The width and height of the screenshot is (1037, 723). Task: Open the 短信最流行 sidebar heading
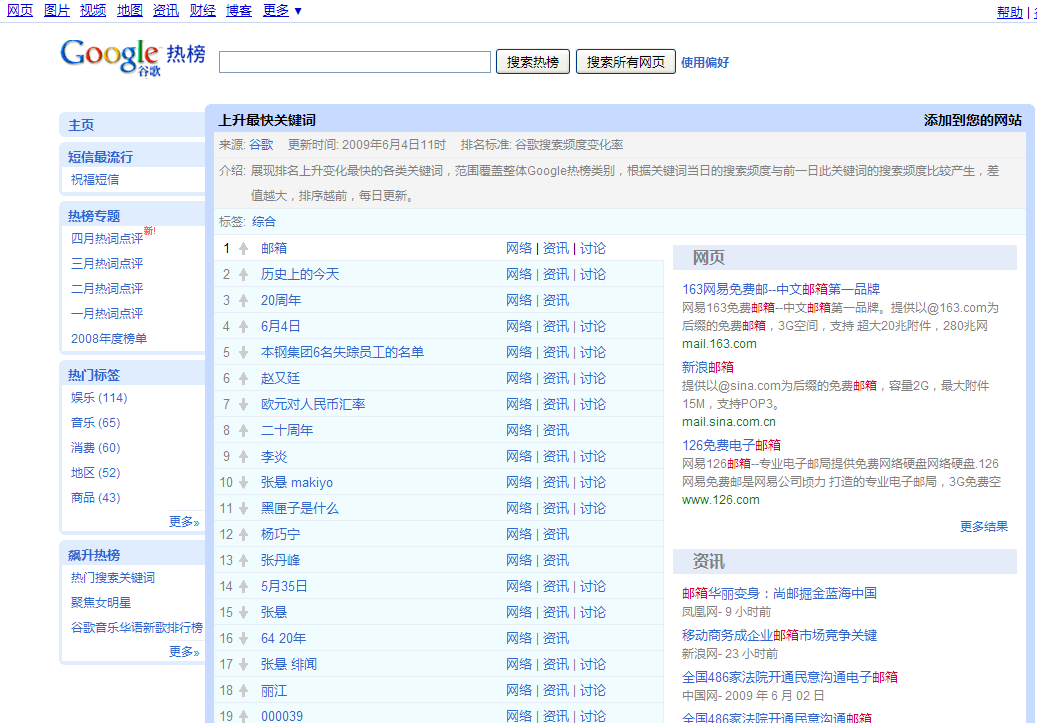coord(101,157)
